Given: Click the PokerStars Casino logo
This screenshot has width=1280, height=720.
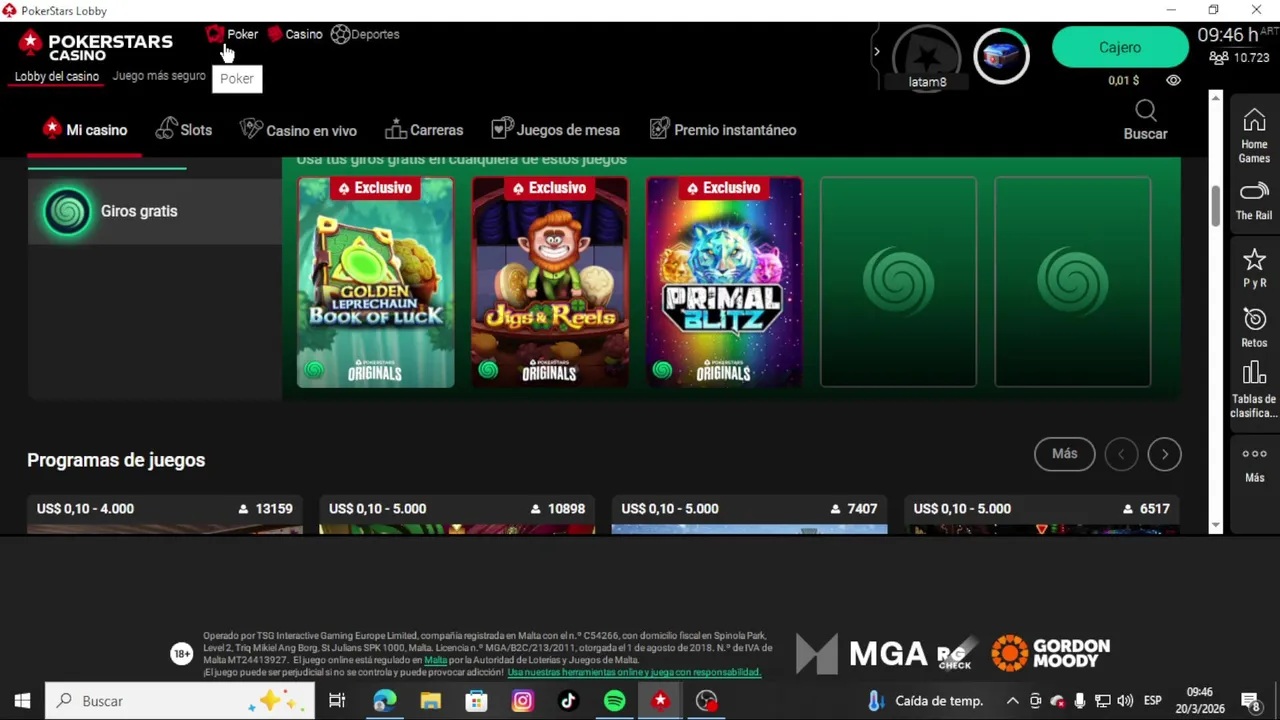Looking at the screenshot, I should [x=96, y=46].
